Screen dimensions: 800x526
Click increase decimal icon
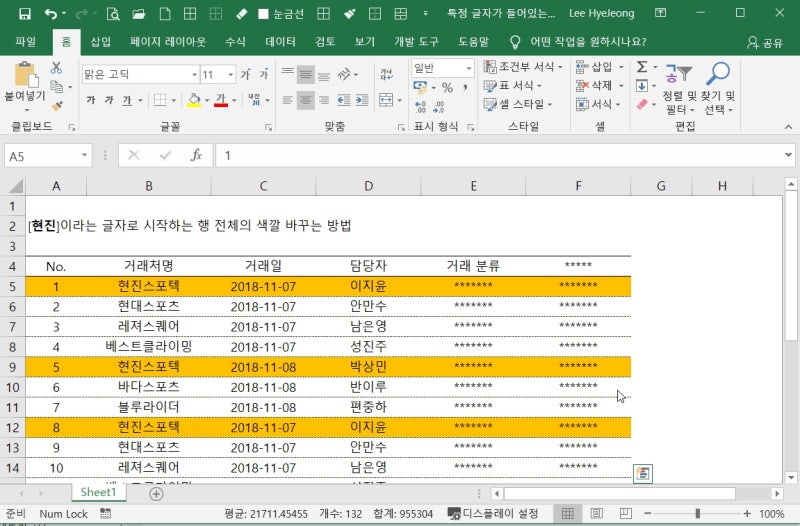421,107
